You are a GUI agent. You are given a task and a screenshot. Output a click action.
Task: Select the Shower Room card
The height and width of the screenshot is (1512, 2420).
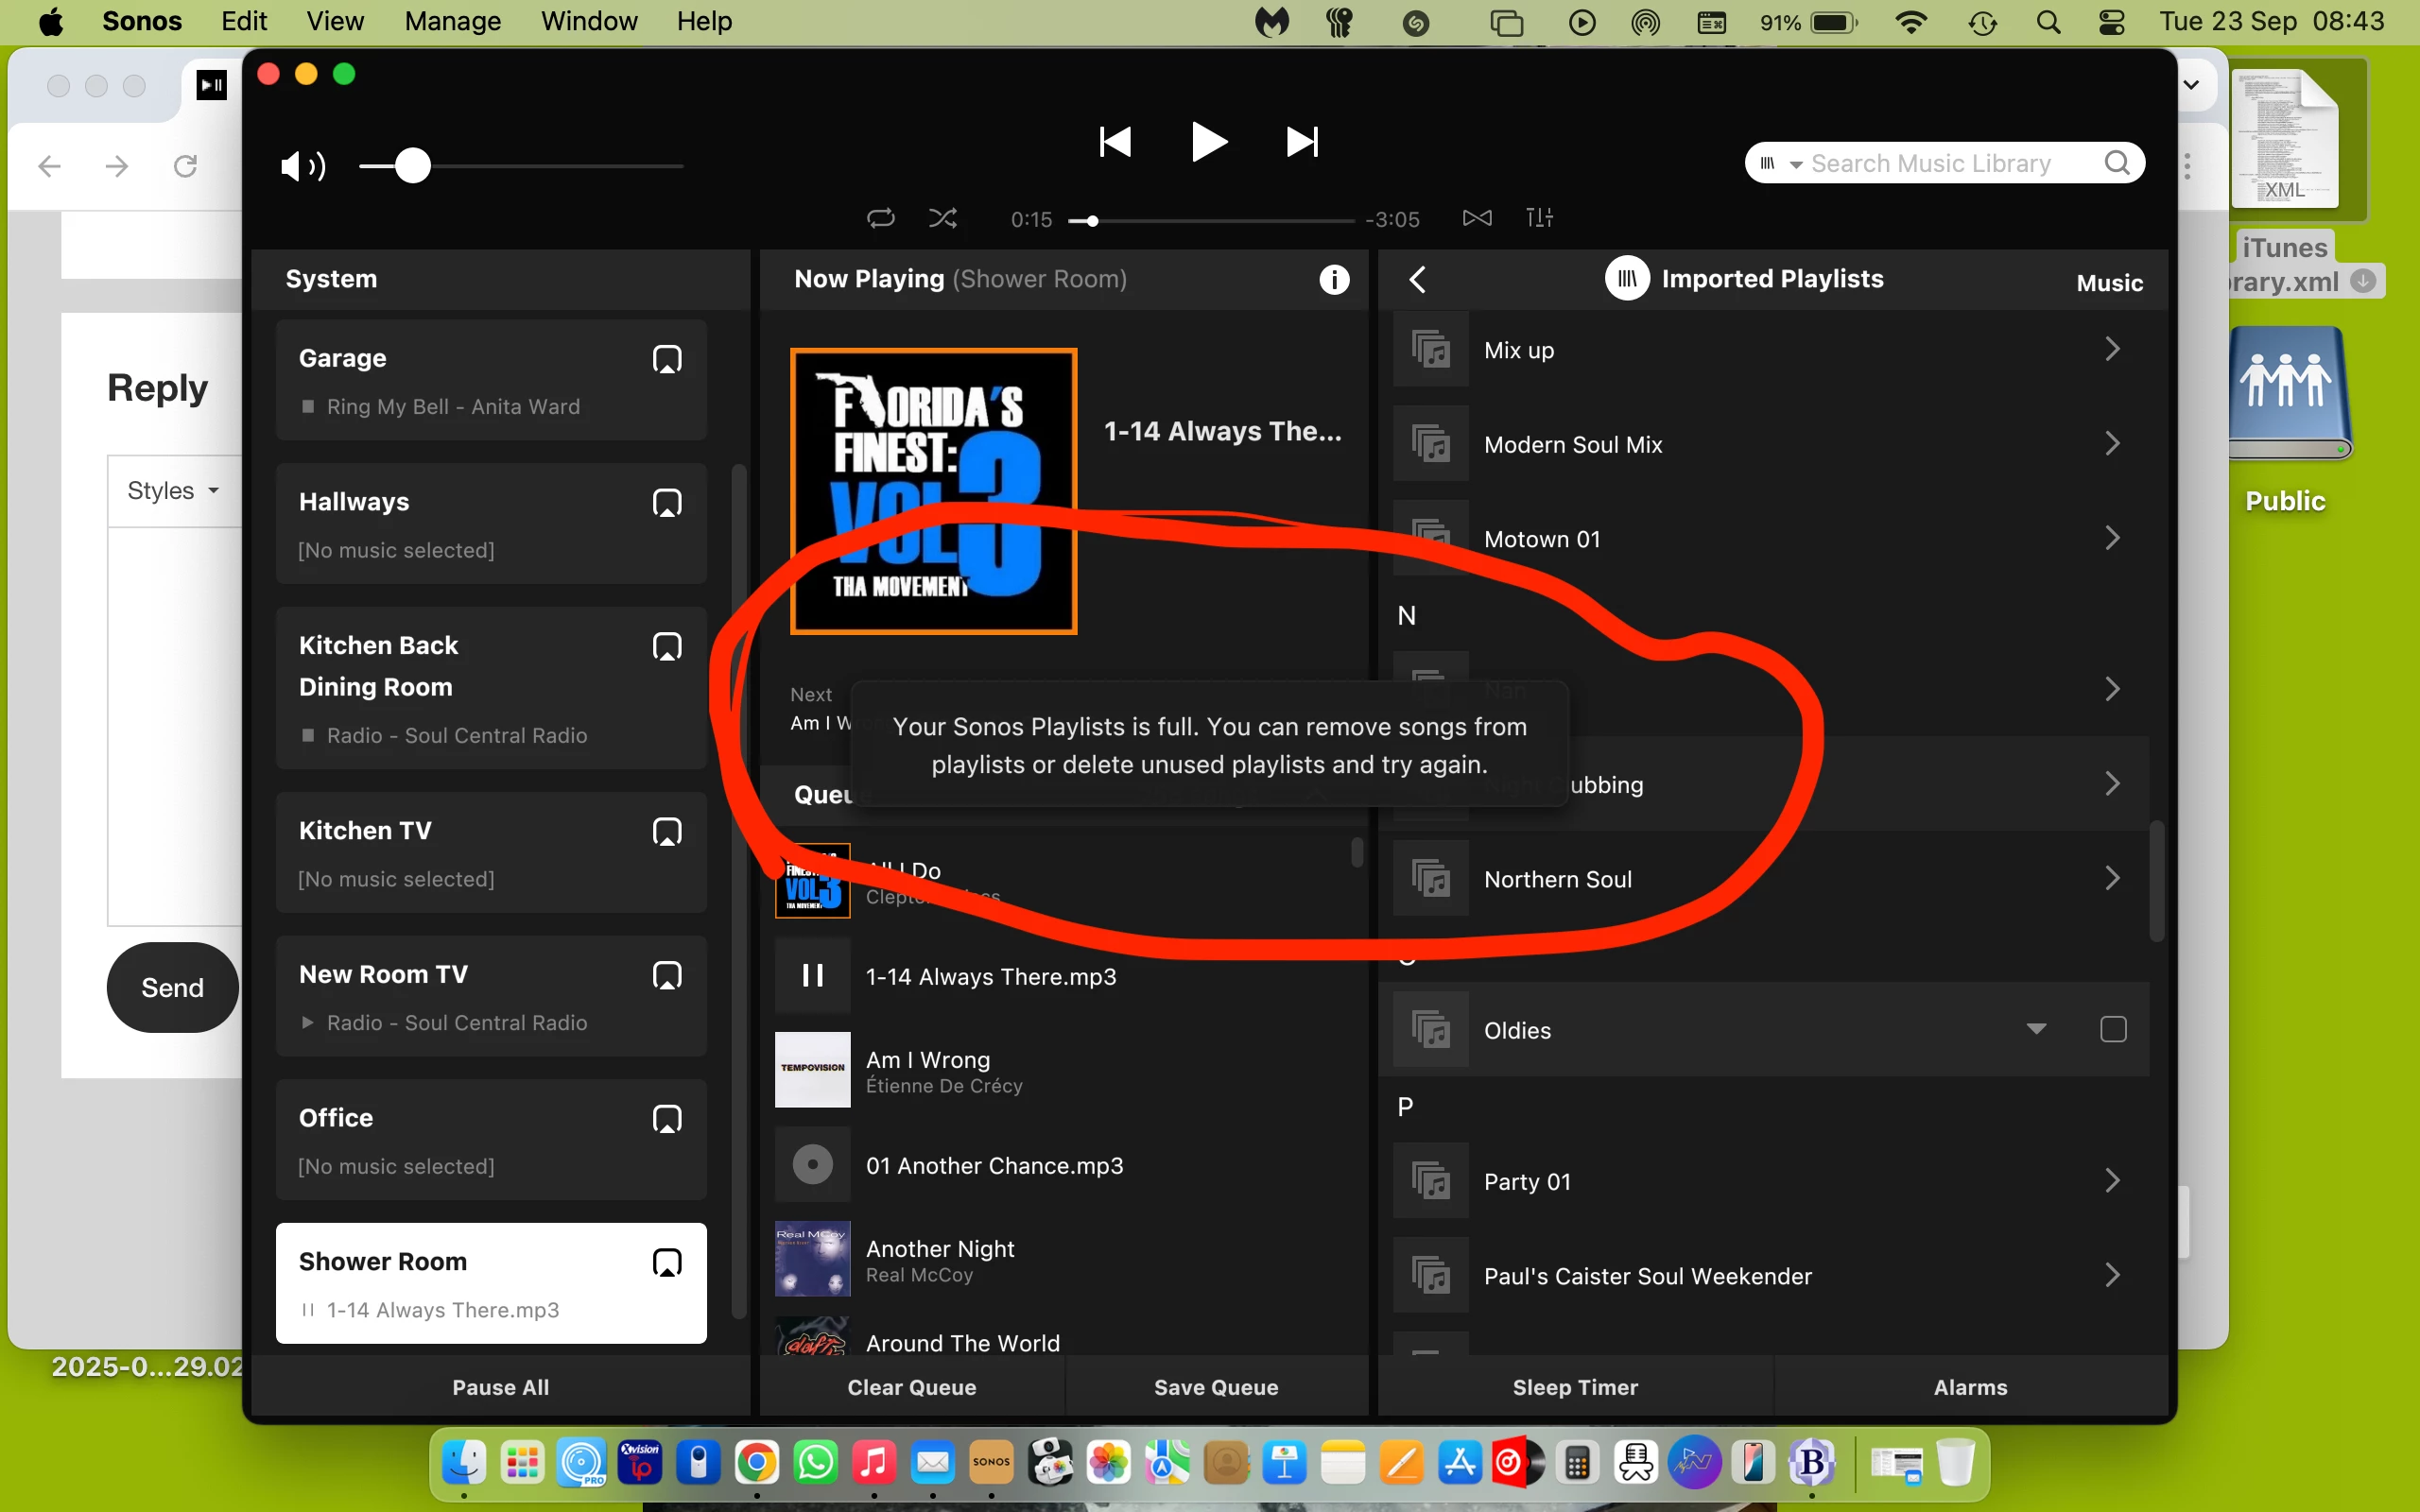[x=491, y=1284]
